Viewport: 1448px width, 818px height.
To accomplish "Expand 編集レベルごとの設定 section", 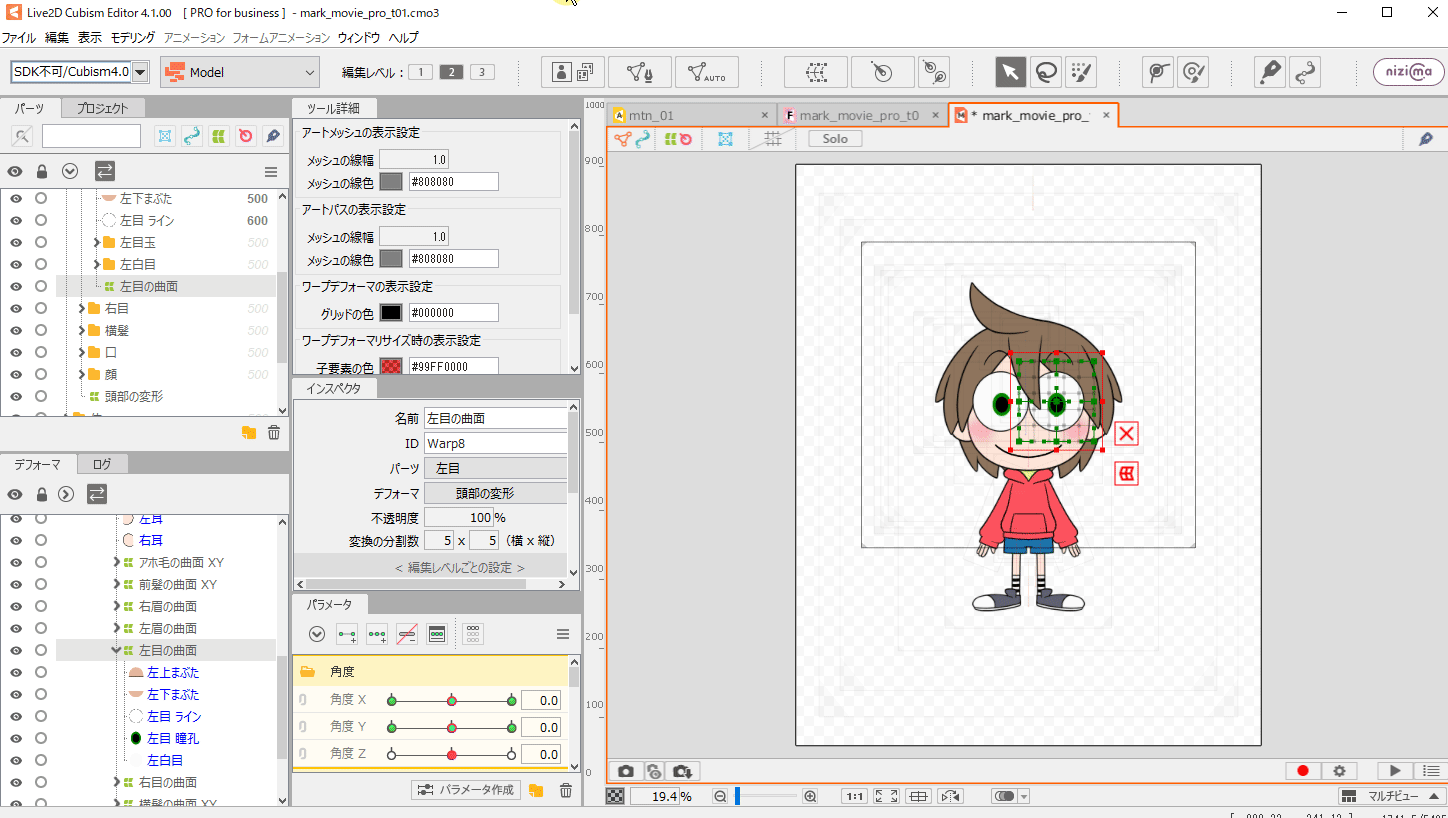I will coord(460,567).
